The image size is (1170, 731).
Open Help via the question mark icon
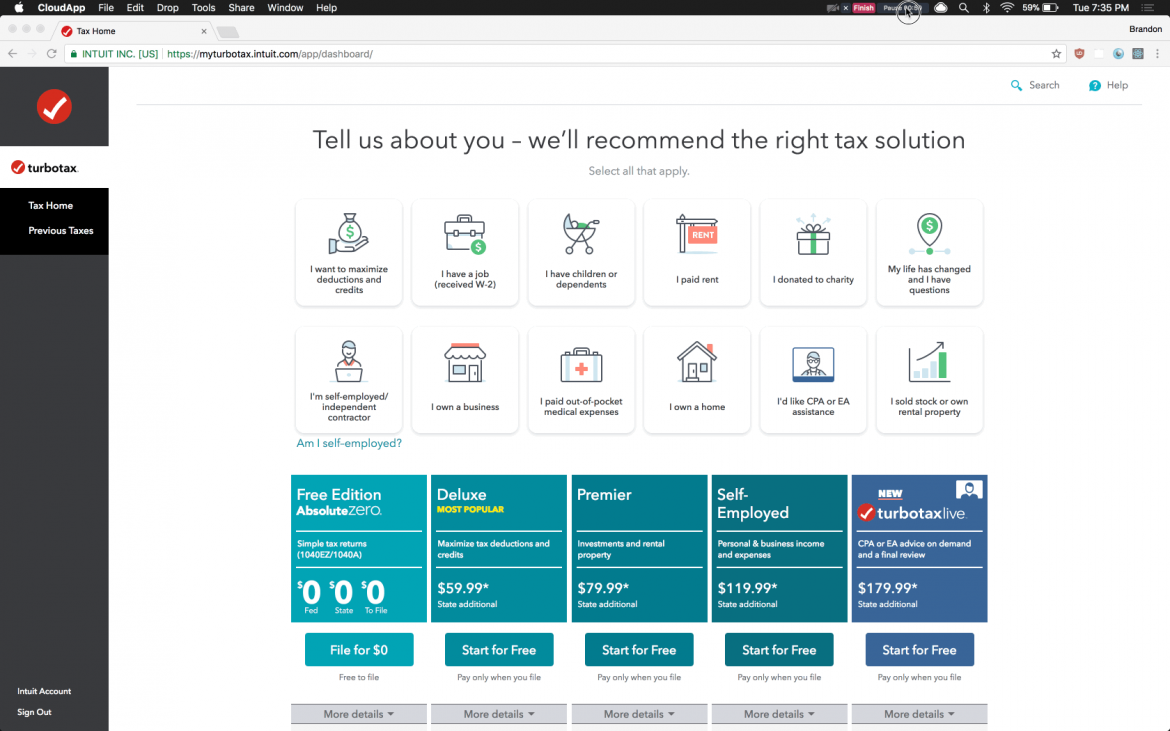1092,85
